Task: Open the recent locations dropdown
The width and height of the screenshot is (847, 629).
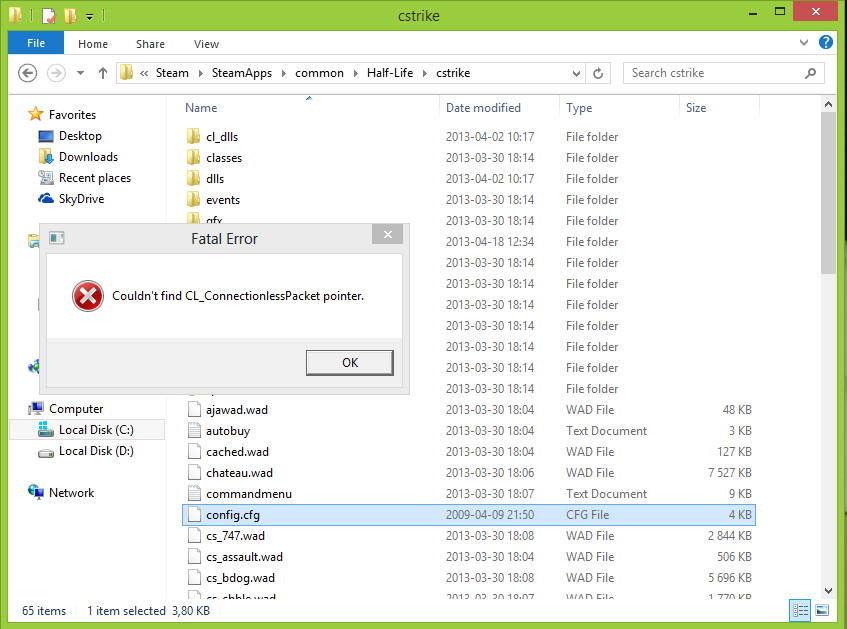Action: coord(80,73)
